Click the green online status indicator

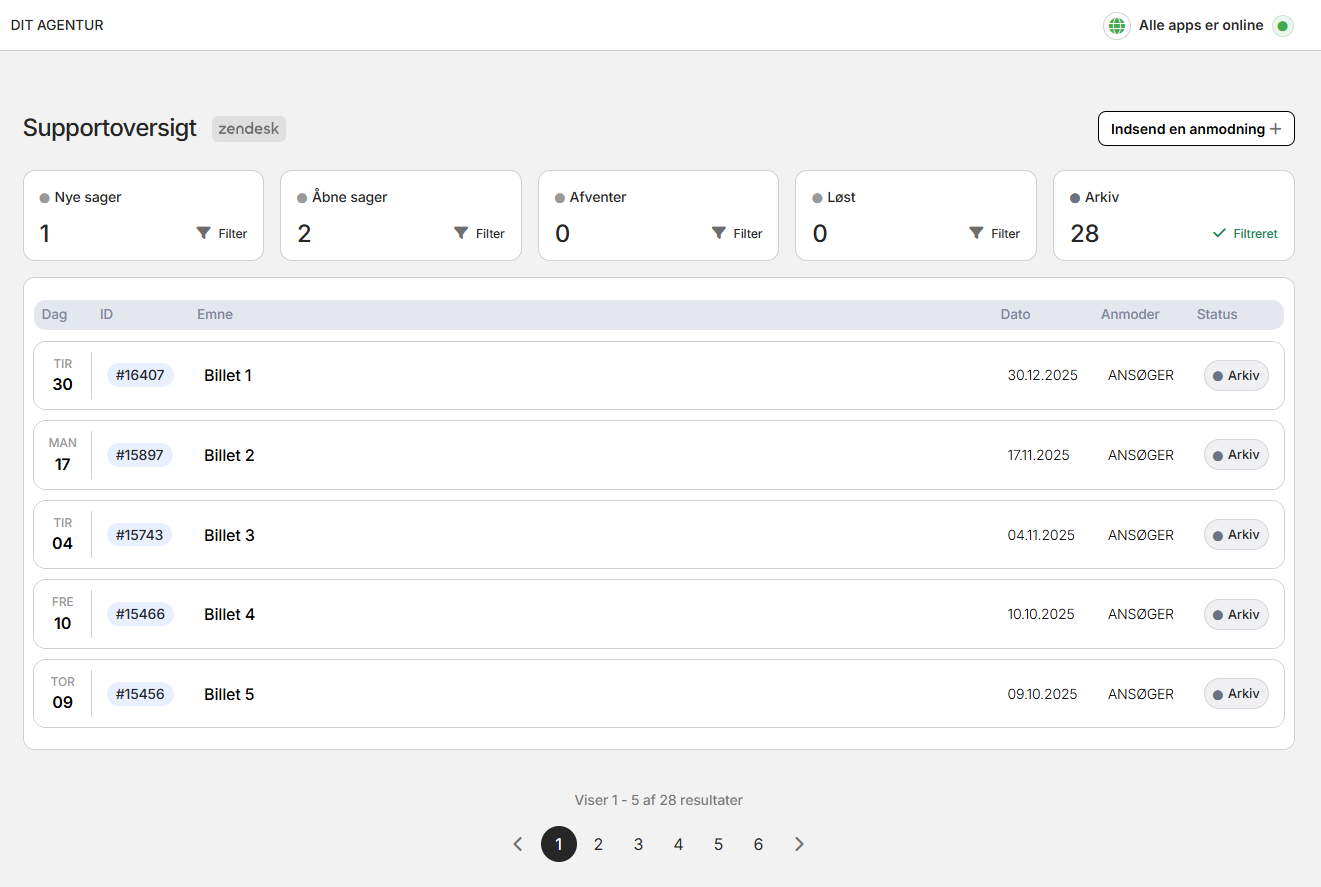click(x=1282, y=26)
